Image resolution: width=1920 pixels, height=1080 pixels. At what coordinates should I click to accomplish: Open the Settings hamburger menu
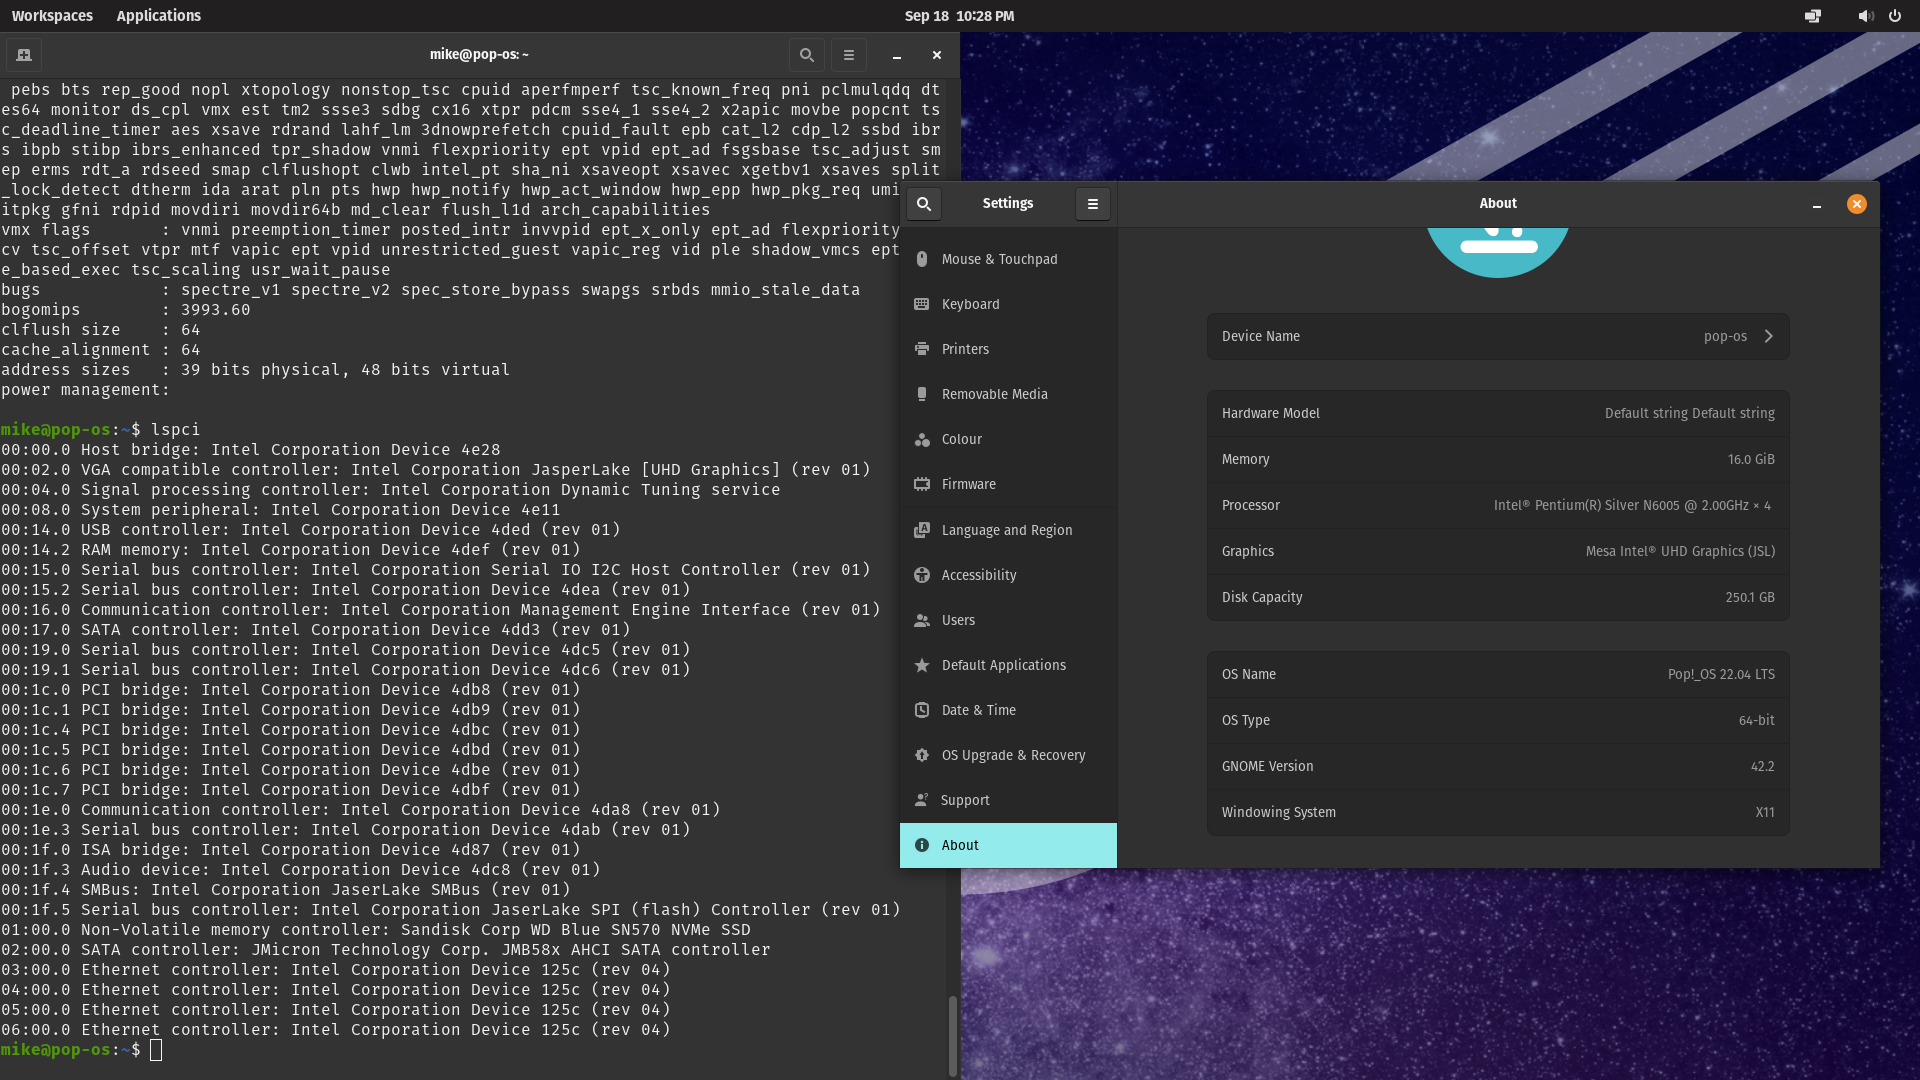pyautogui.click(x=1092, y=204)
